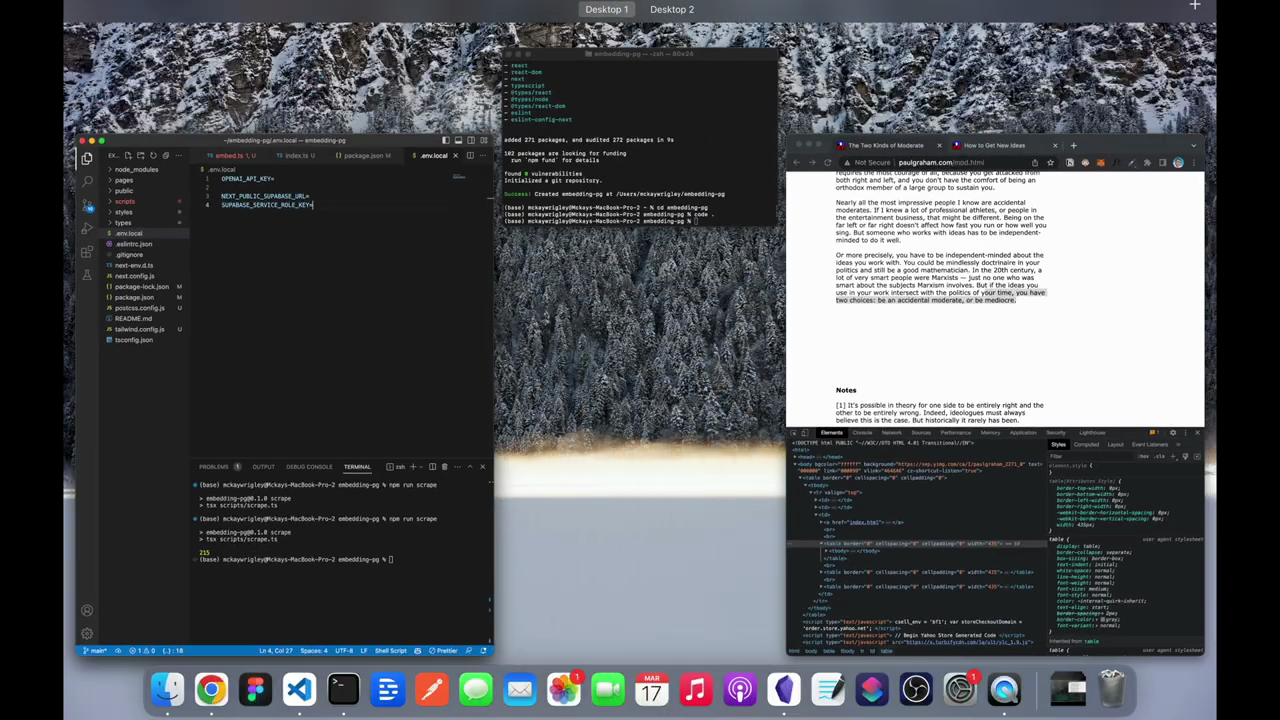Open README.md in Explorer
Screen dimensions: 1280x720
click(x=133, y=318)
